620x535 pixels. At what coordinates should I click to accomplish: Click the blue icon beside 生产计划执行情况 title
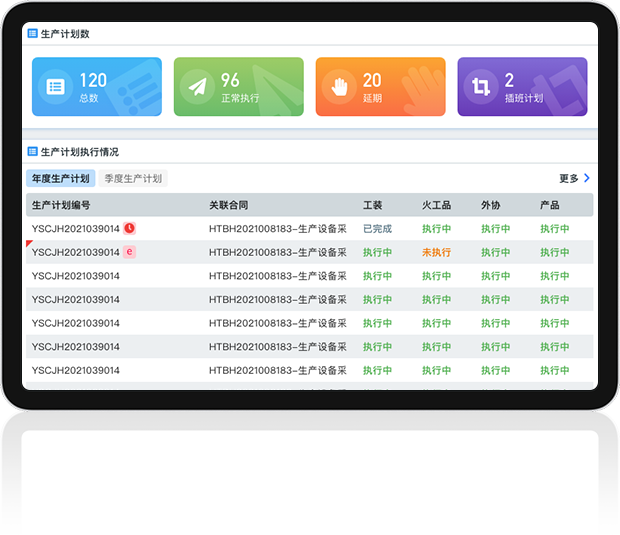coord(33,152)
